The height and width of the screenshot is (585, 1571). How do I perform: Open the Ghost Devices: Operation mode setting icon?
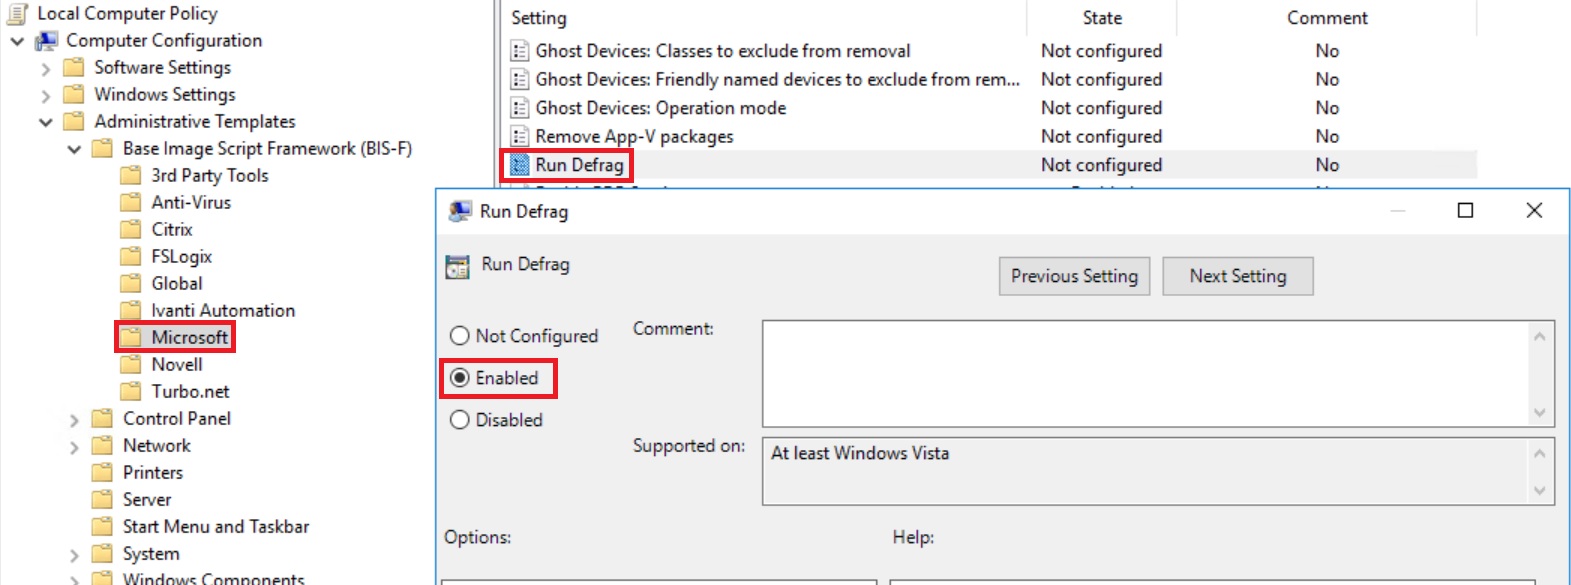519,108
